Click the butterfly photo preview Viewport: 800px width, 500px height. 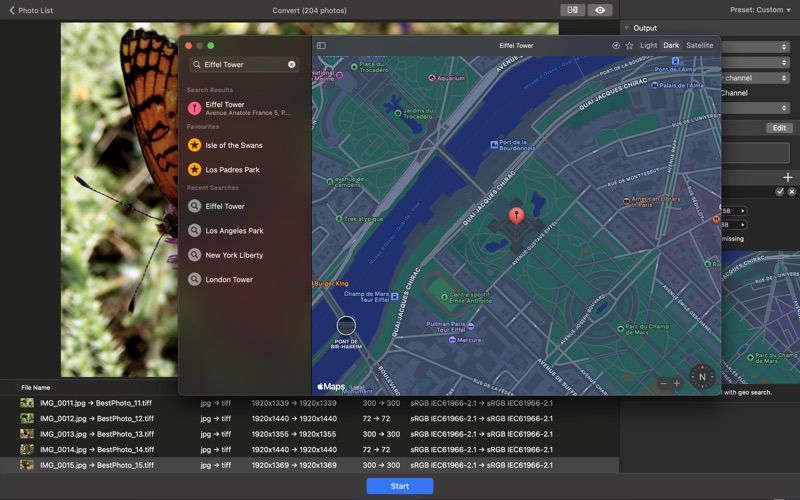tap(119, 199)
